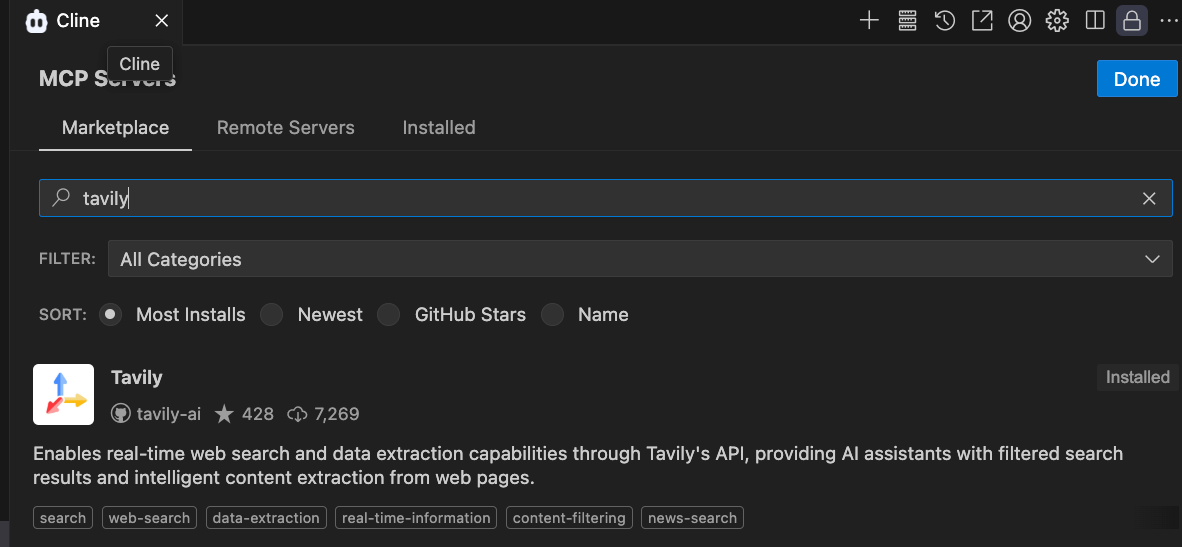Select the search tag
The width and height of the screenshot is (1182, 547).
63,518
